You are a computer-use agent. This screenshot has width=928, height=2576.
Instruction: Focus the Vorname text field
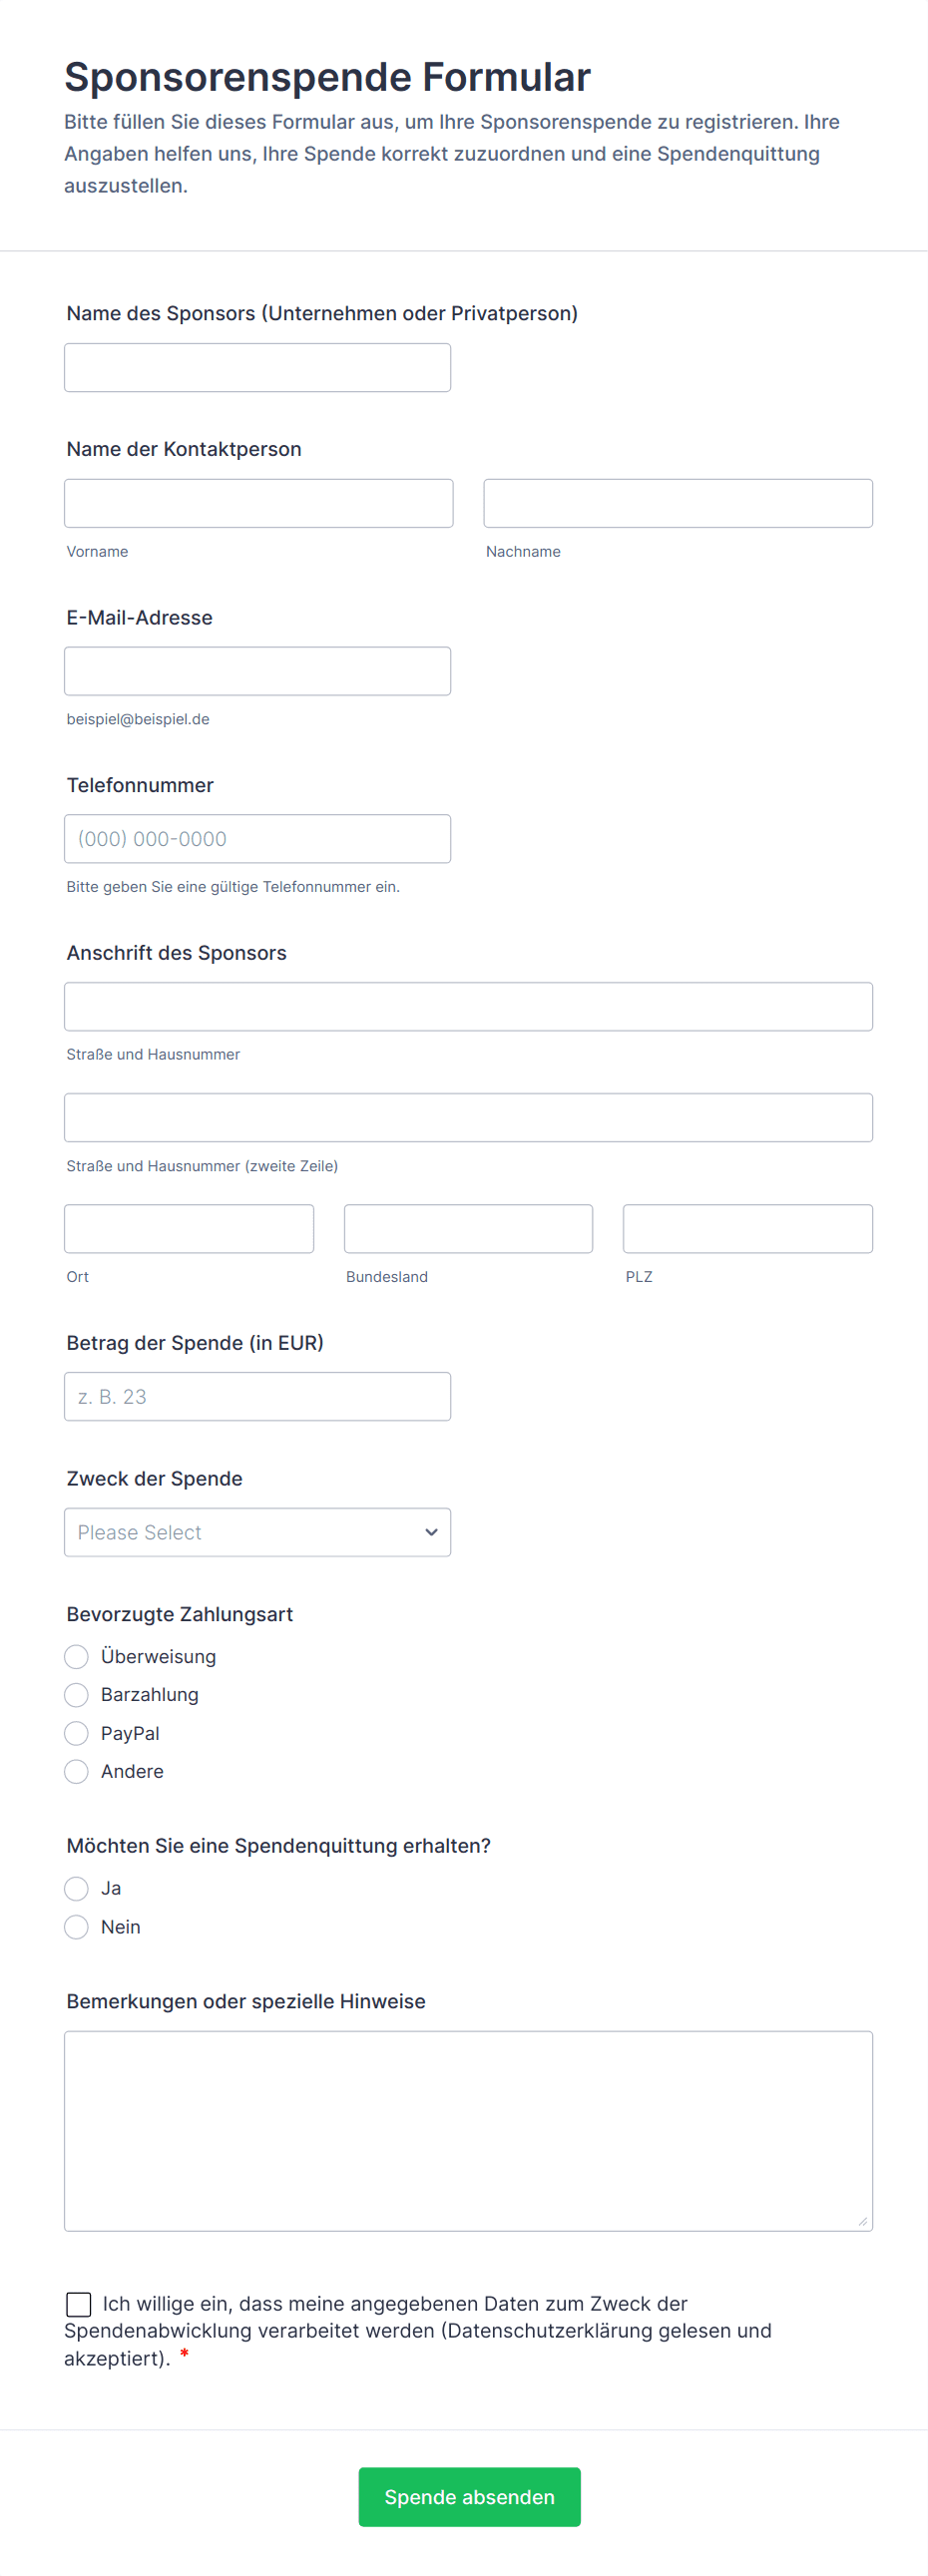[x=258, y=503]
